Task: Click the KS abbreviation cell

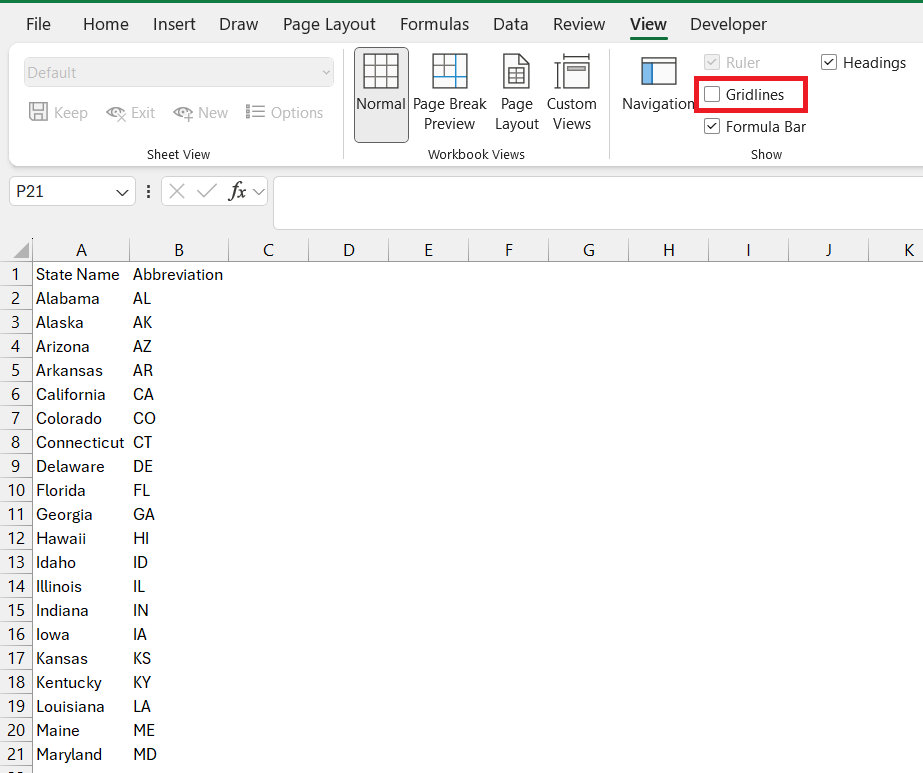Action: coord(179,658)
